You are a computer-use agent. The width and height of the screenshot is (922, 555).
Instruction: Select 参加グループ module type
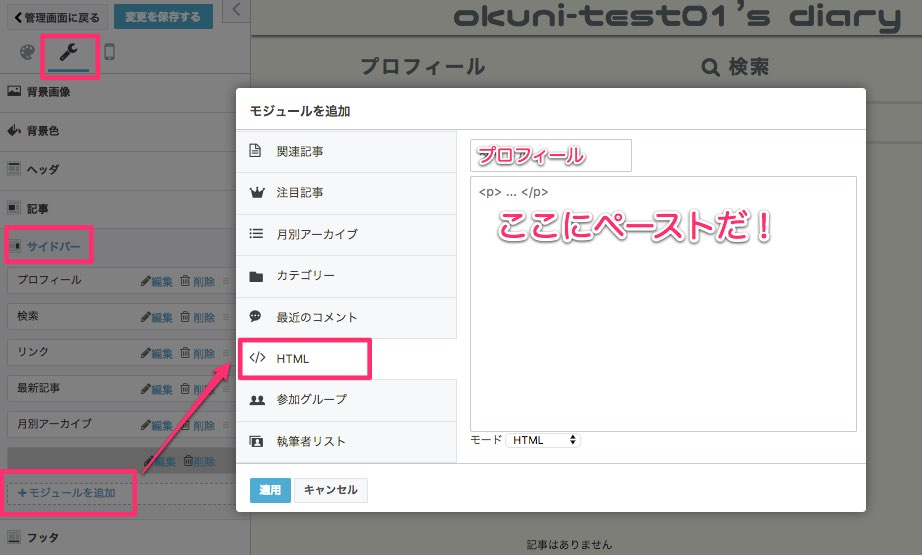point(346,400)
